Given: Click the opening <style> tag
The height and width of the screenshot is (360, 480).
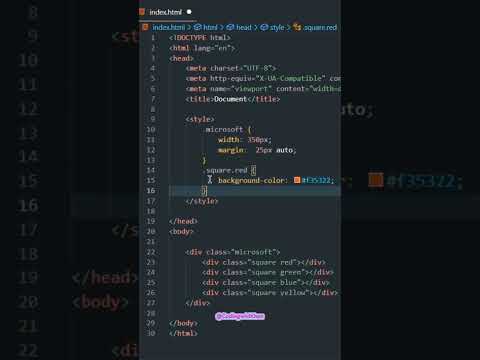Looking at the screenshot, I should pos(200,119).
